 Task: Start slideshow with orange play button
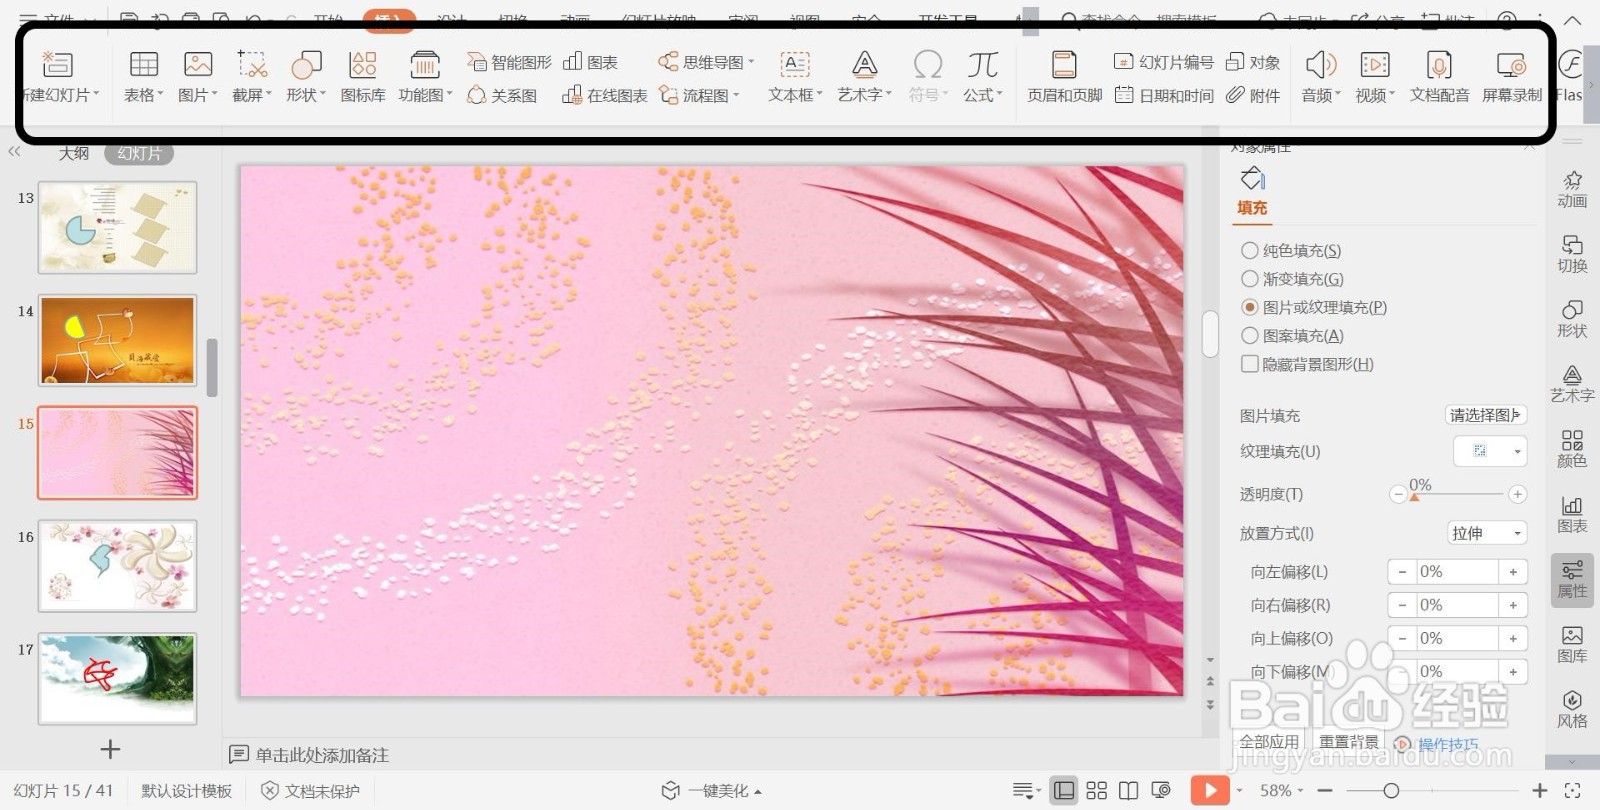click(1210, 791)
